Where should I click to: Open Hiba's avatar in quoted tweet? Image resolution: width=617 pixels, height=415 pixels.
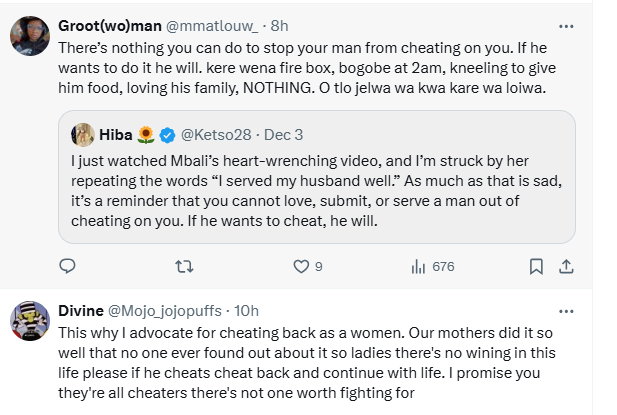(x=82, y=134)
